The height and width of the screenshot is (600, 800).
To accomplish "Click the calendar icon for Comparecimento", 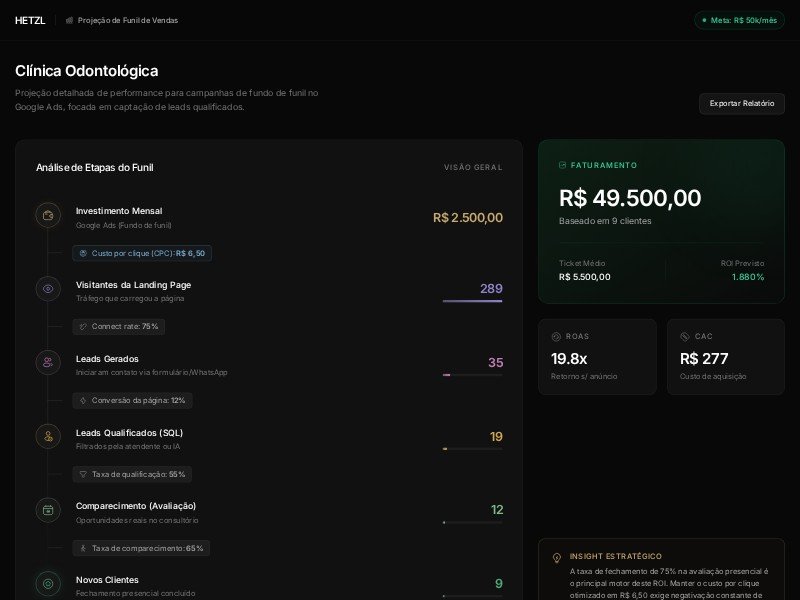I will click(x=48, y=510).
